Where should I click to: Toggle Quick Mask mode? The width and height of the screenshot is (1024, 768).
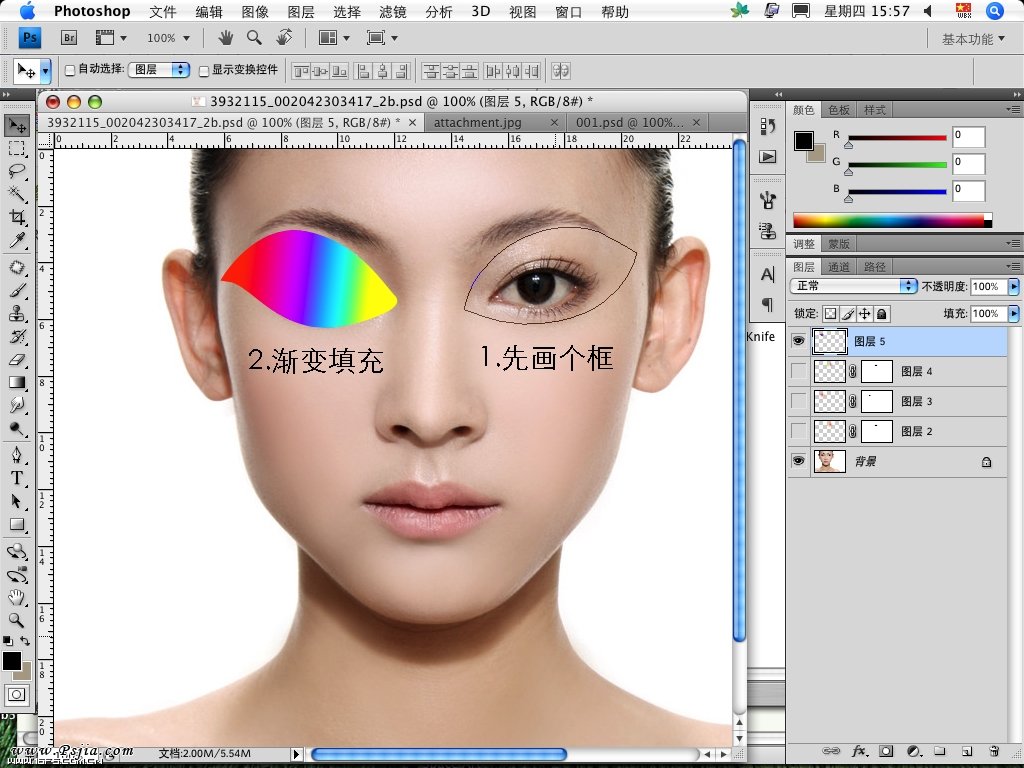click(x=16, y=695)
